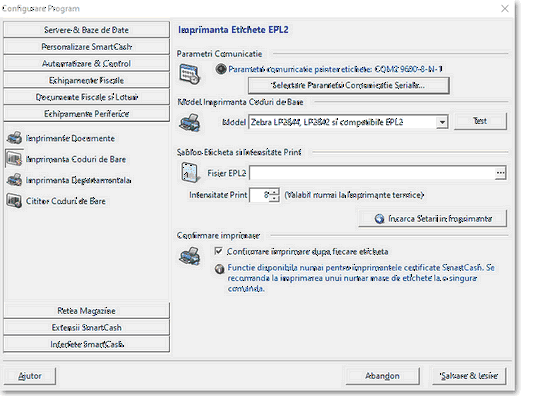Open Imprimanta Departamentala icon
This screenshot has height=409, width=539.
[x=14, y=180]
